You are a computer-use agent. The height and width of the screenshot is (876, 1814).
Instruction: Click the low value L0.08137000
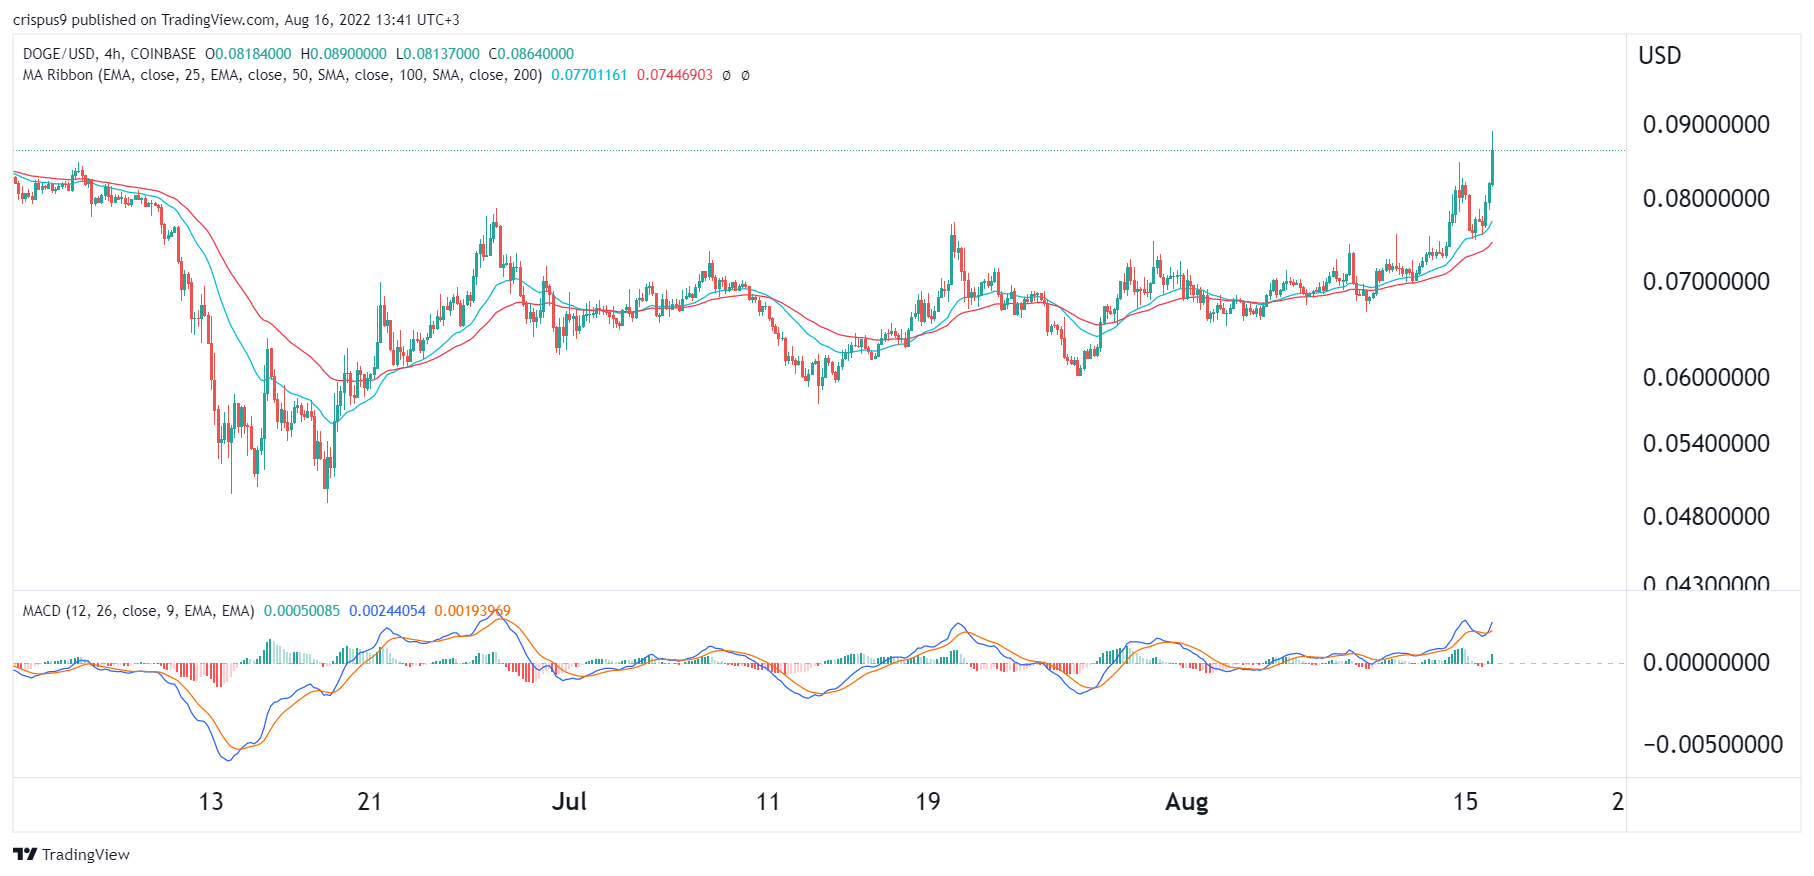click(438, 54)
